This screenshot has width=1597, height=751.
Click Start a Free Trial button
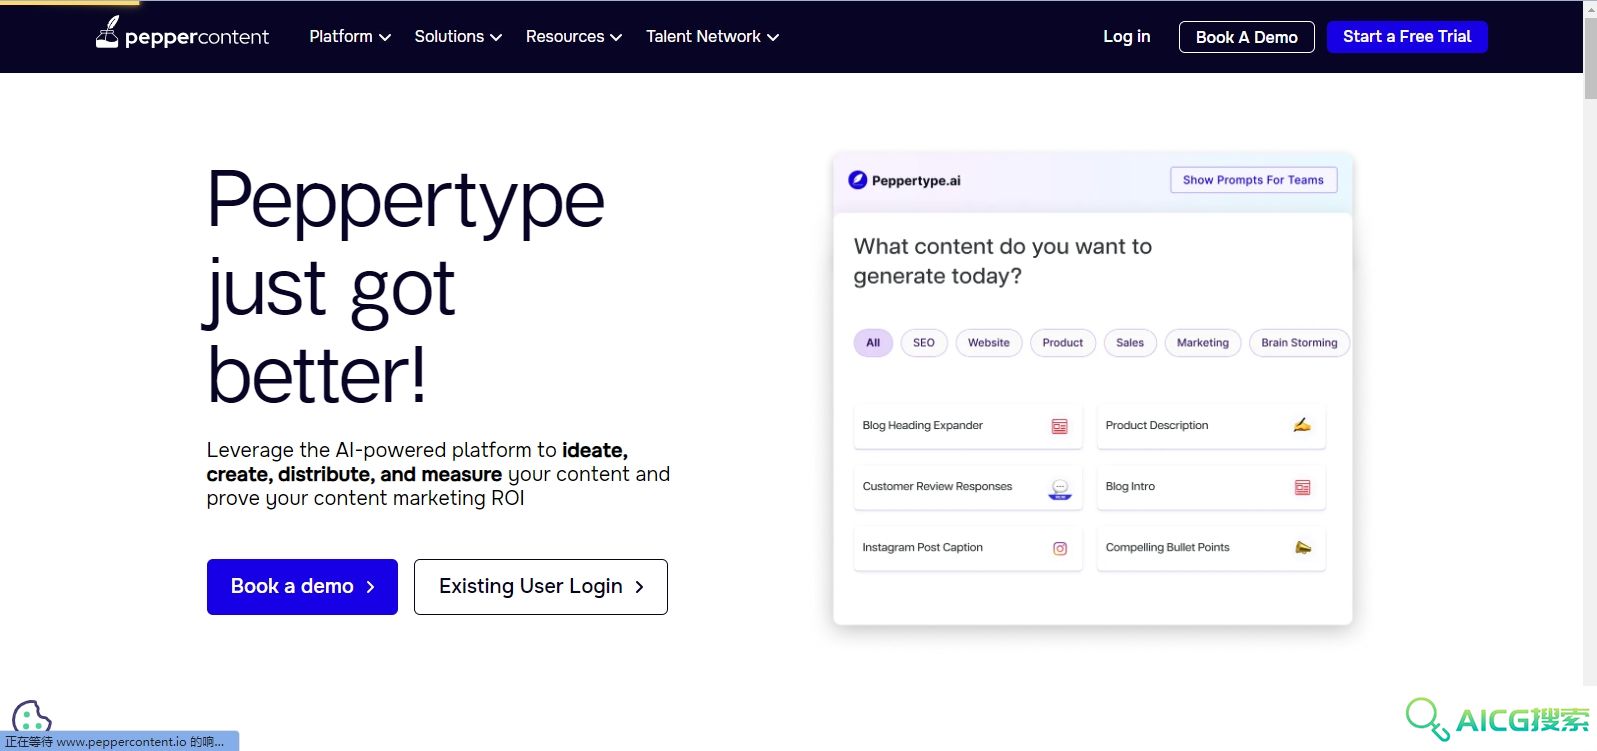point(1407,37)
